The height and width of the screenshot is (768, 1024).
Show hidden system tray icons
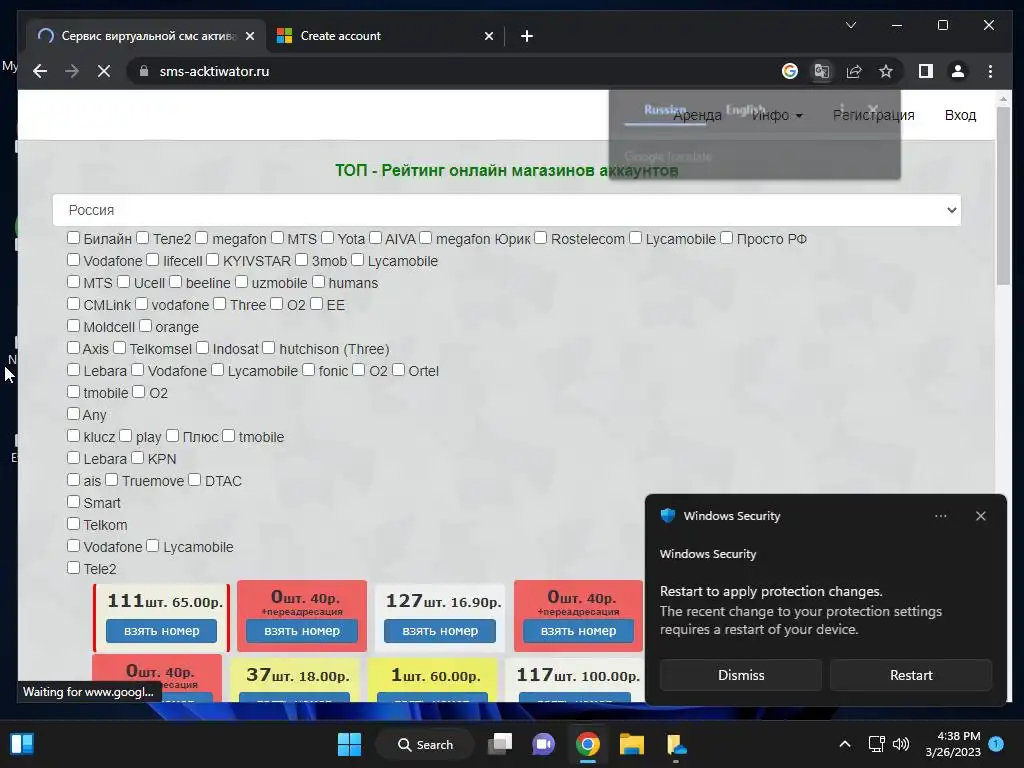pos(844,744)
